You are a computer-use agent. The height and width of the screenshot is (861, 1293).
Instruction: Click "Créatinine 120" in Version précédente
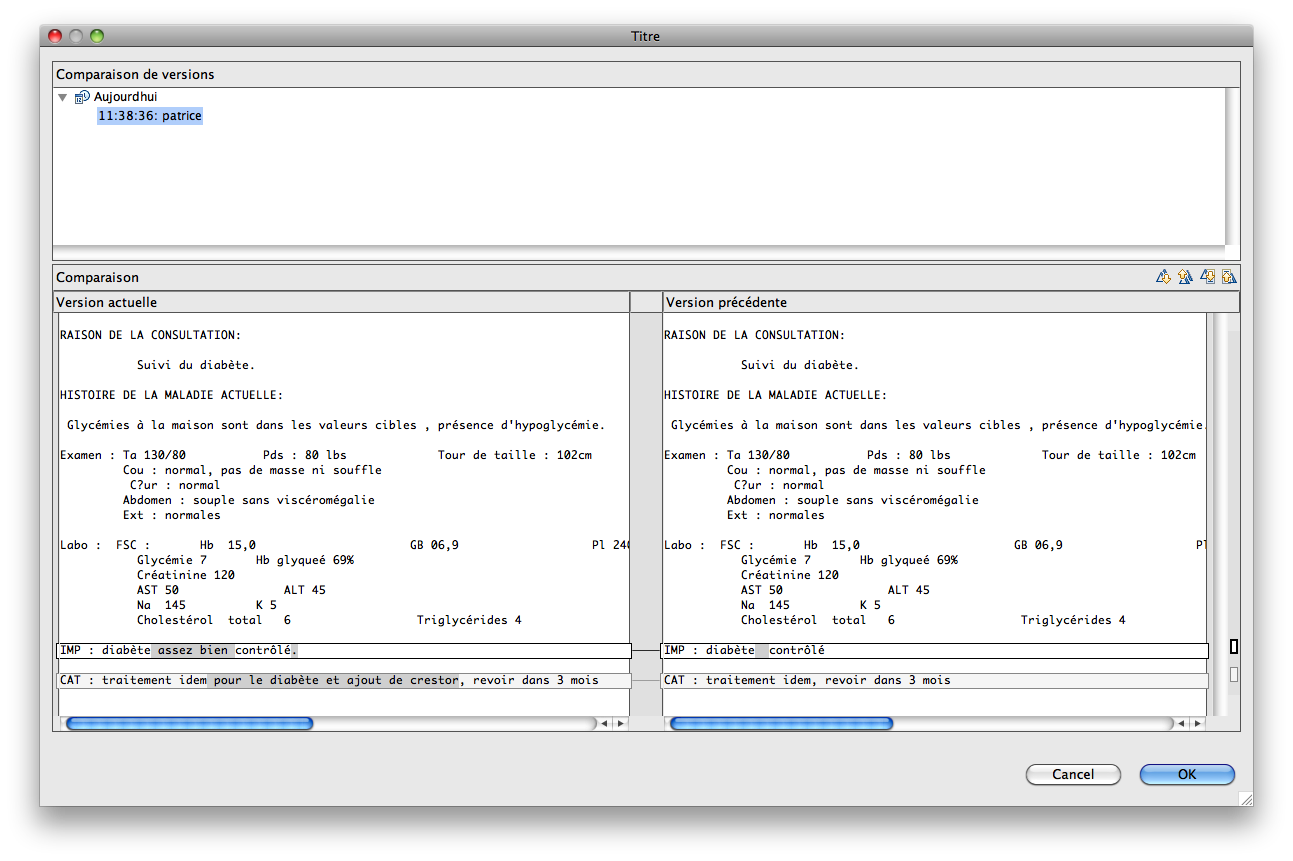(790, 575)
